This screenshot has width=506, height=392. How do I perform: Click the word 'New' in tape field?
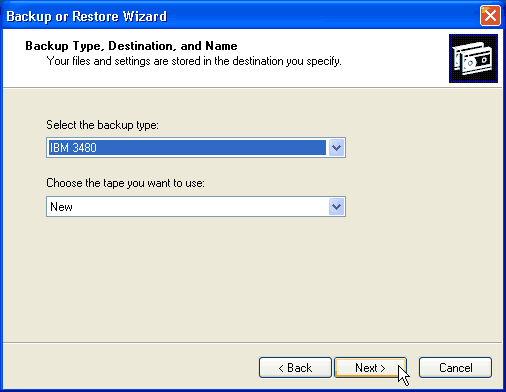(61, 207)
